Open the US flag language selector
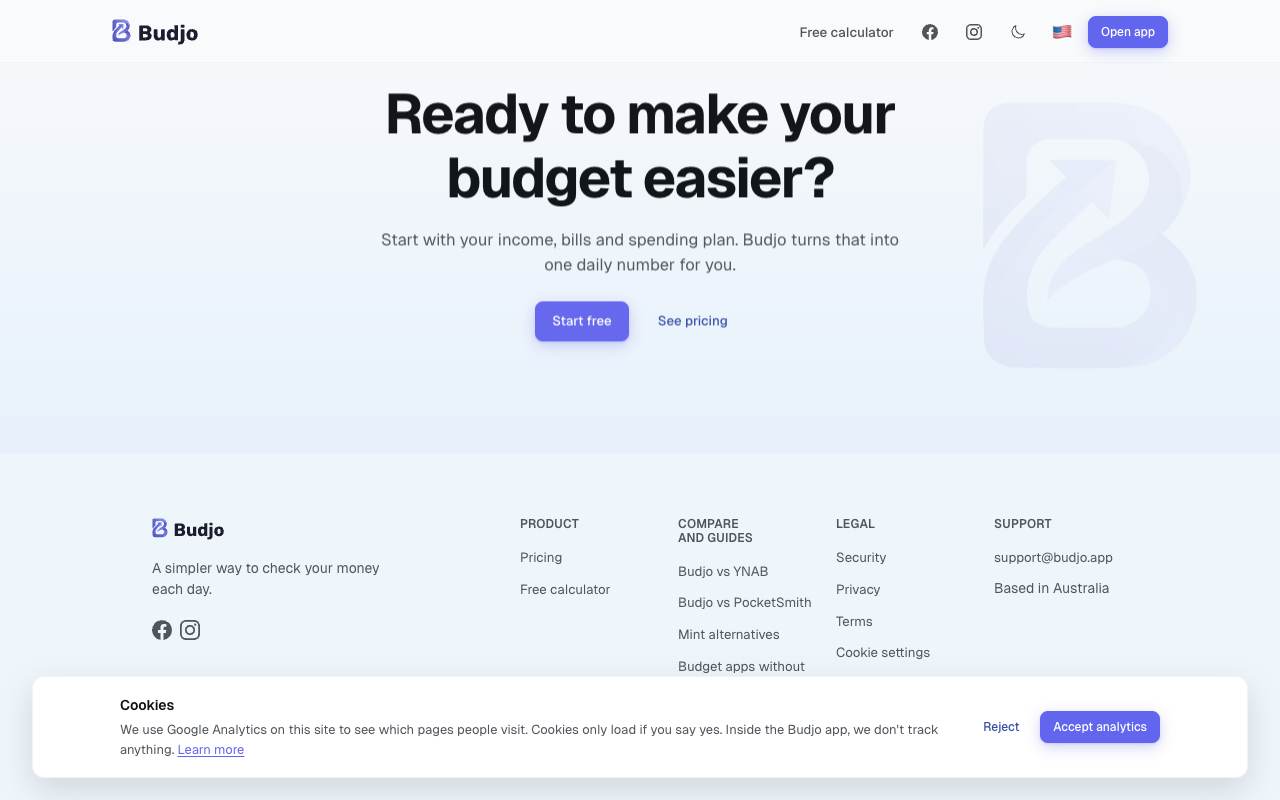1280x800 pixels. click(x=1062, y=32)
